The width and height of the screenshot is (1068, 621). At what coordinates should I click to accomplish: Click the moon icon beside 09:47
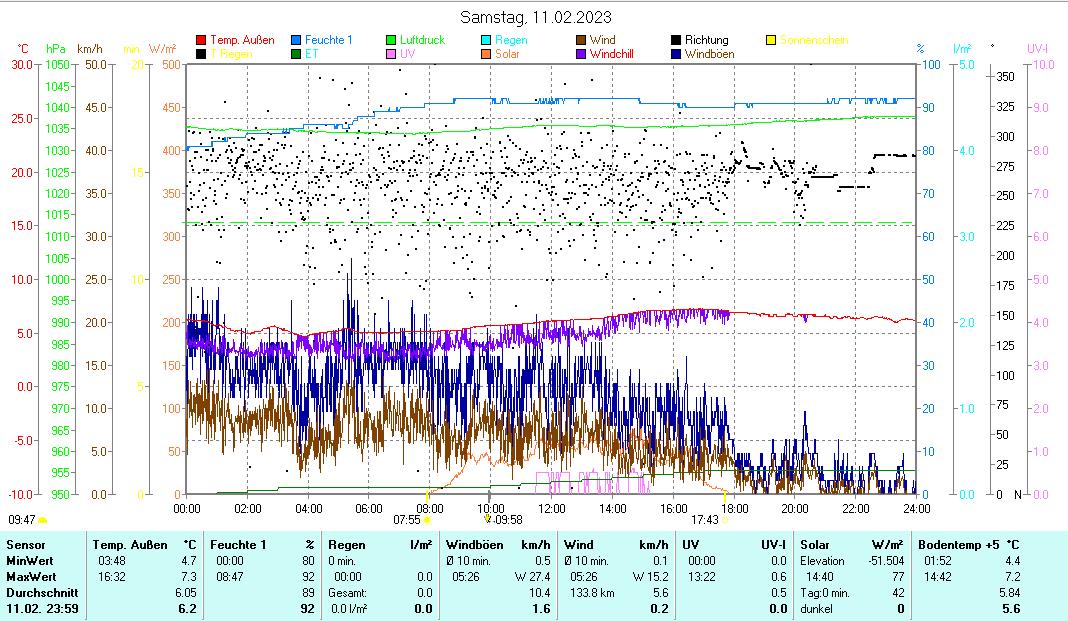click(x=43, y=520)
